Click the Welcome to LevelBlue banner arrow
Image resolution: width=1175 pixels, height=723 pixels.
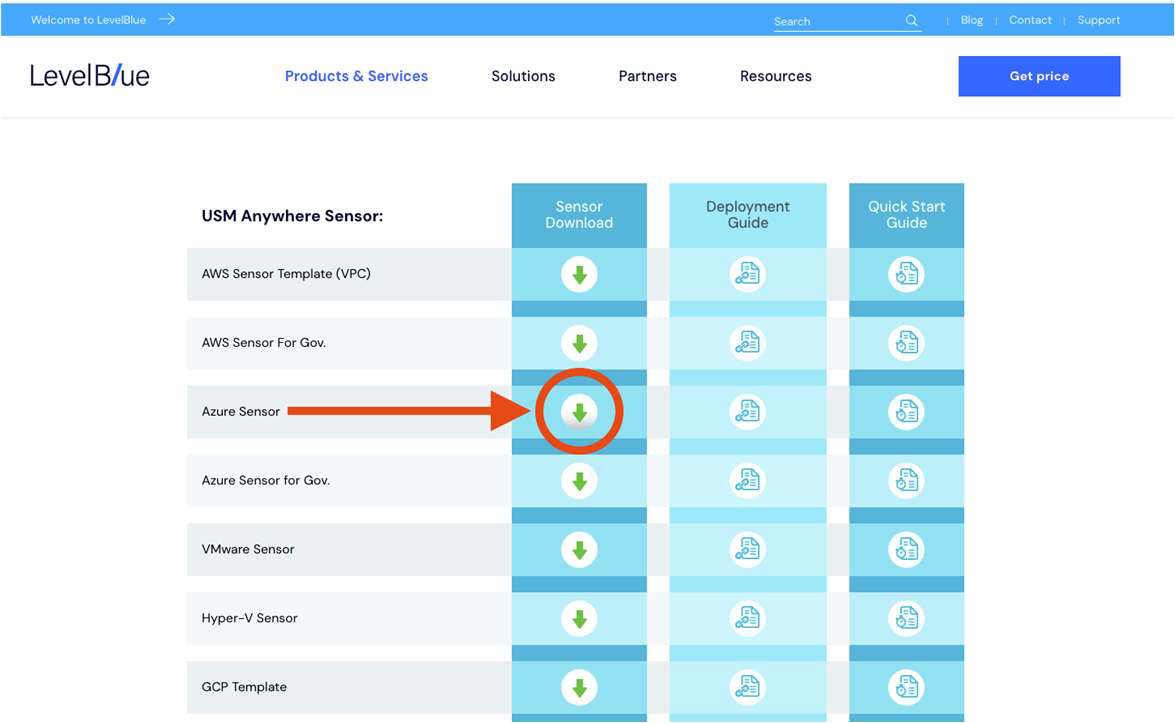(167, 18)
